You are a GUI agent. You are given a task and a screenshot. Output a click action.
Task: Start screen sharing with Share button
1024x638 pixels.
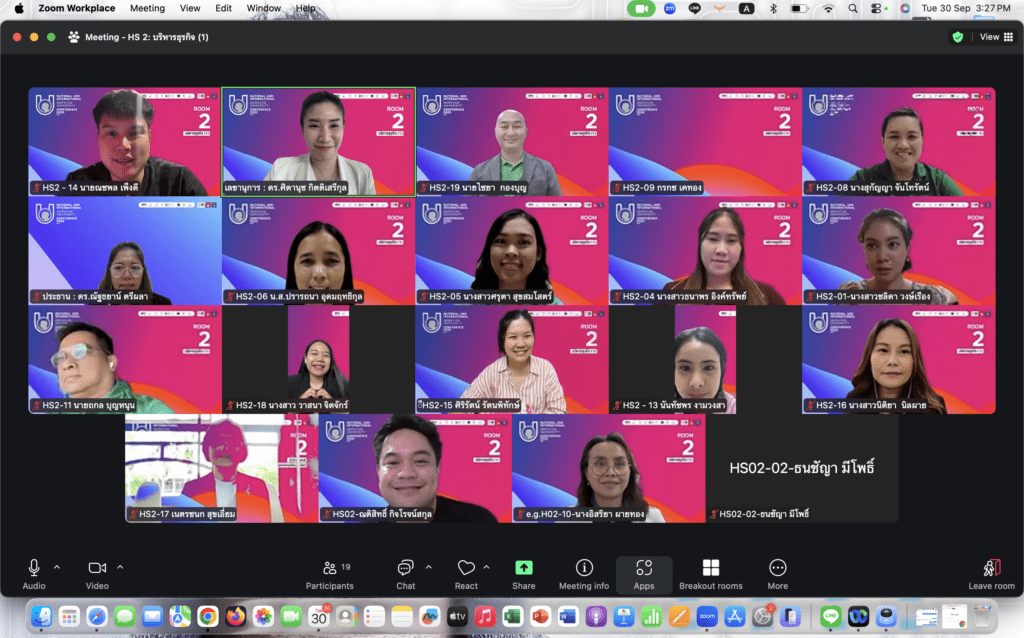point(524,572)
